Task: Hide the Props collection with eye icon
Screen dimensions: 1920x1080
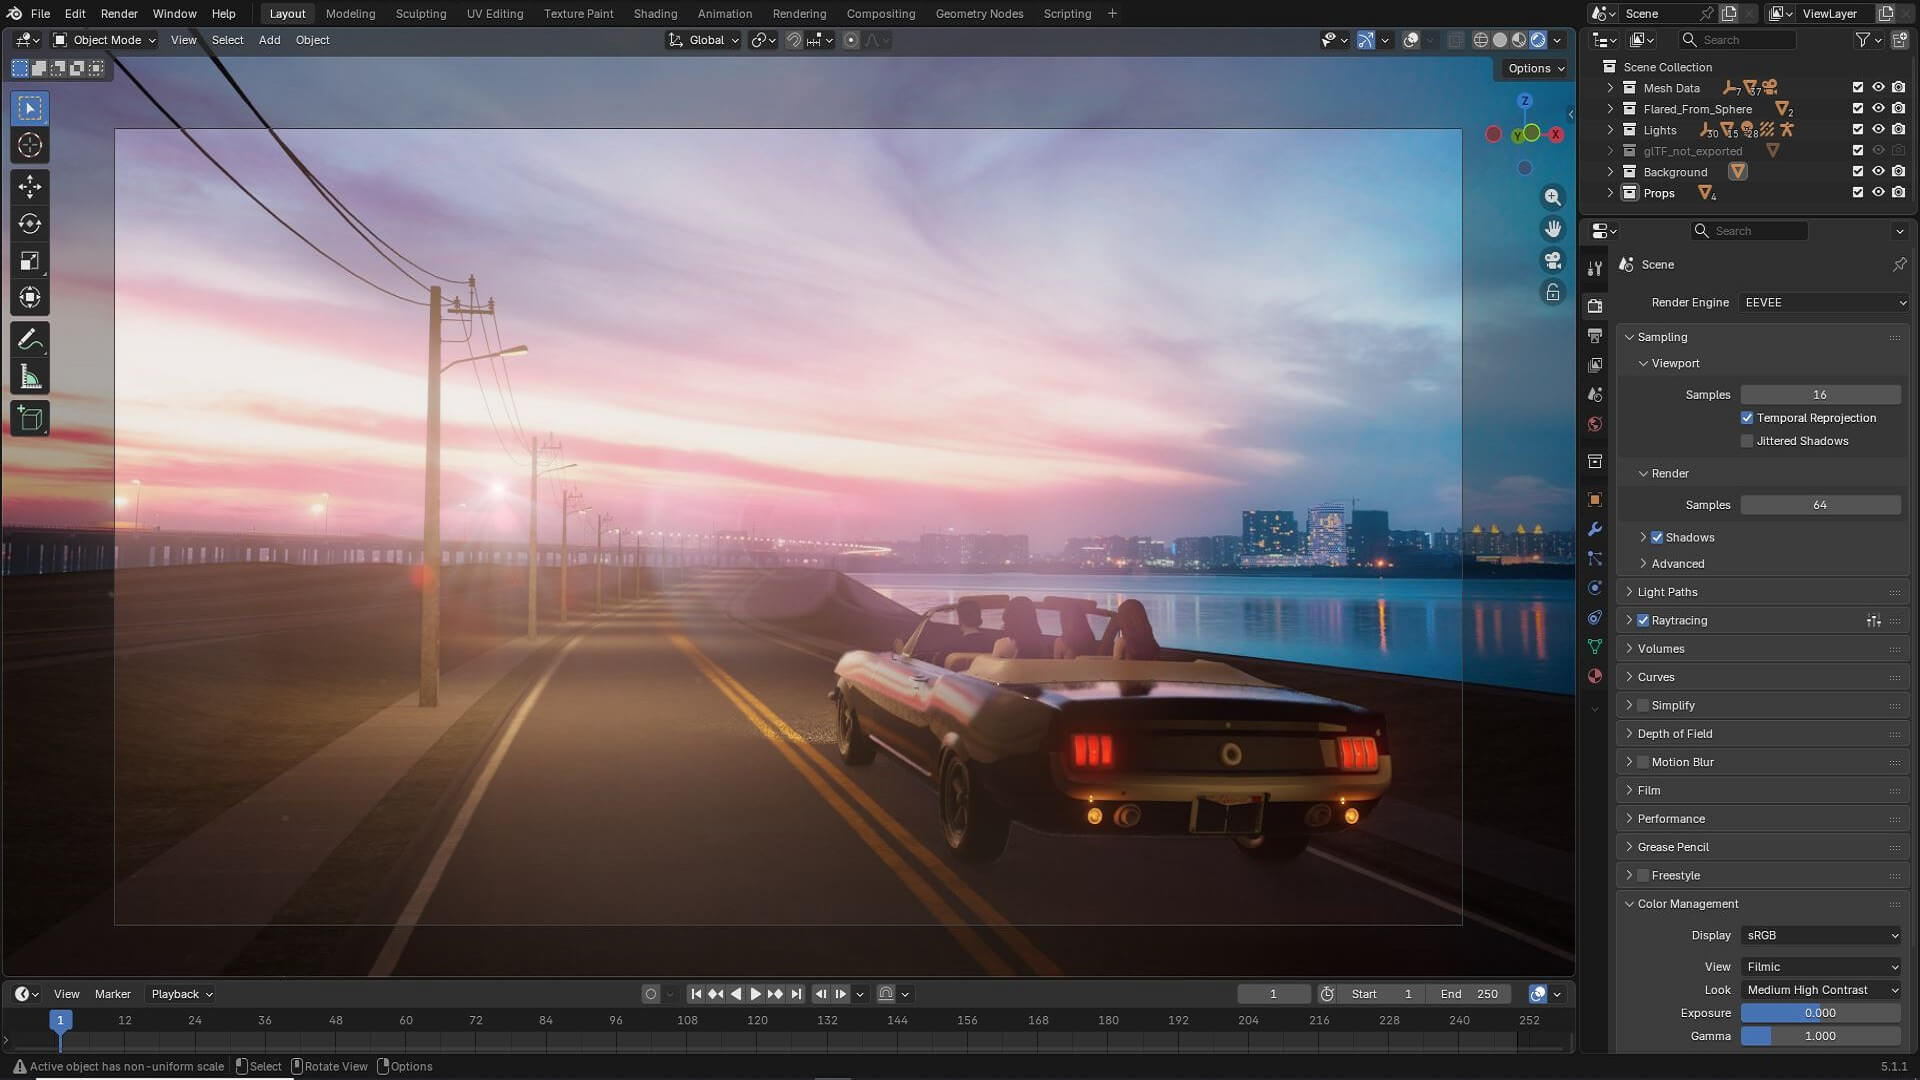Action: pos(1878,193)
